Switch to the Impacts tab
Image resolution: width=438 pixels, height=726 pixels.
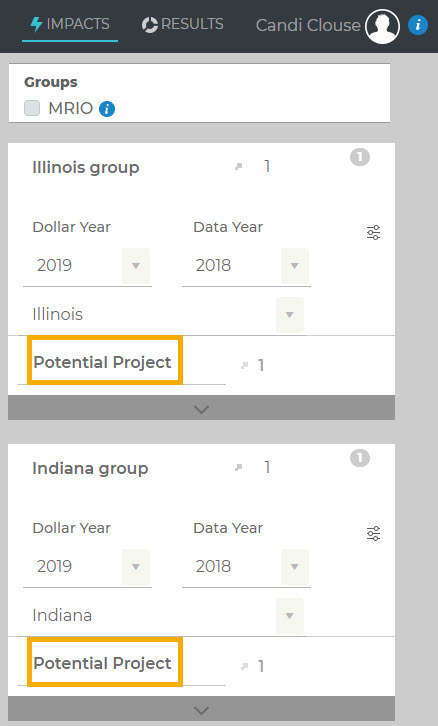tap(70, 24)
